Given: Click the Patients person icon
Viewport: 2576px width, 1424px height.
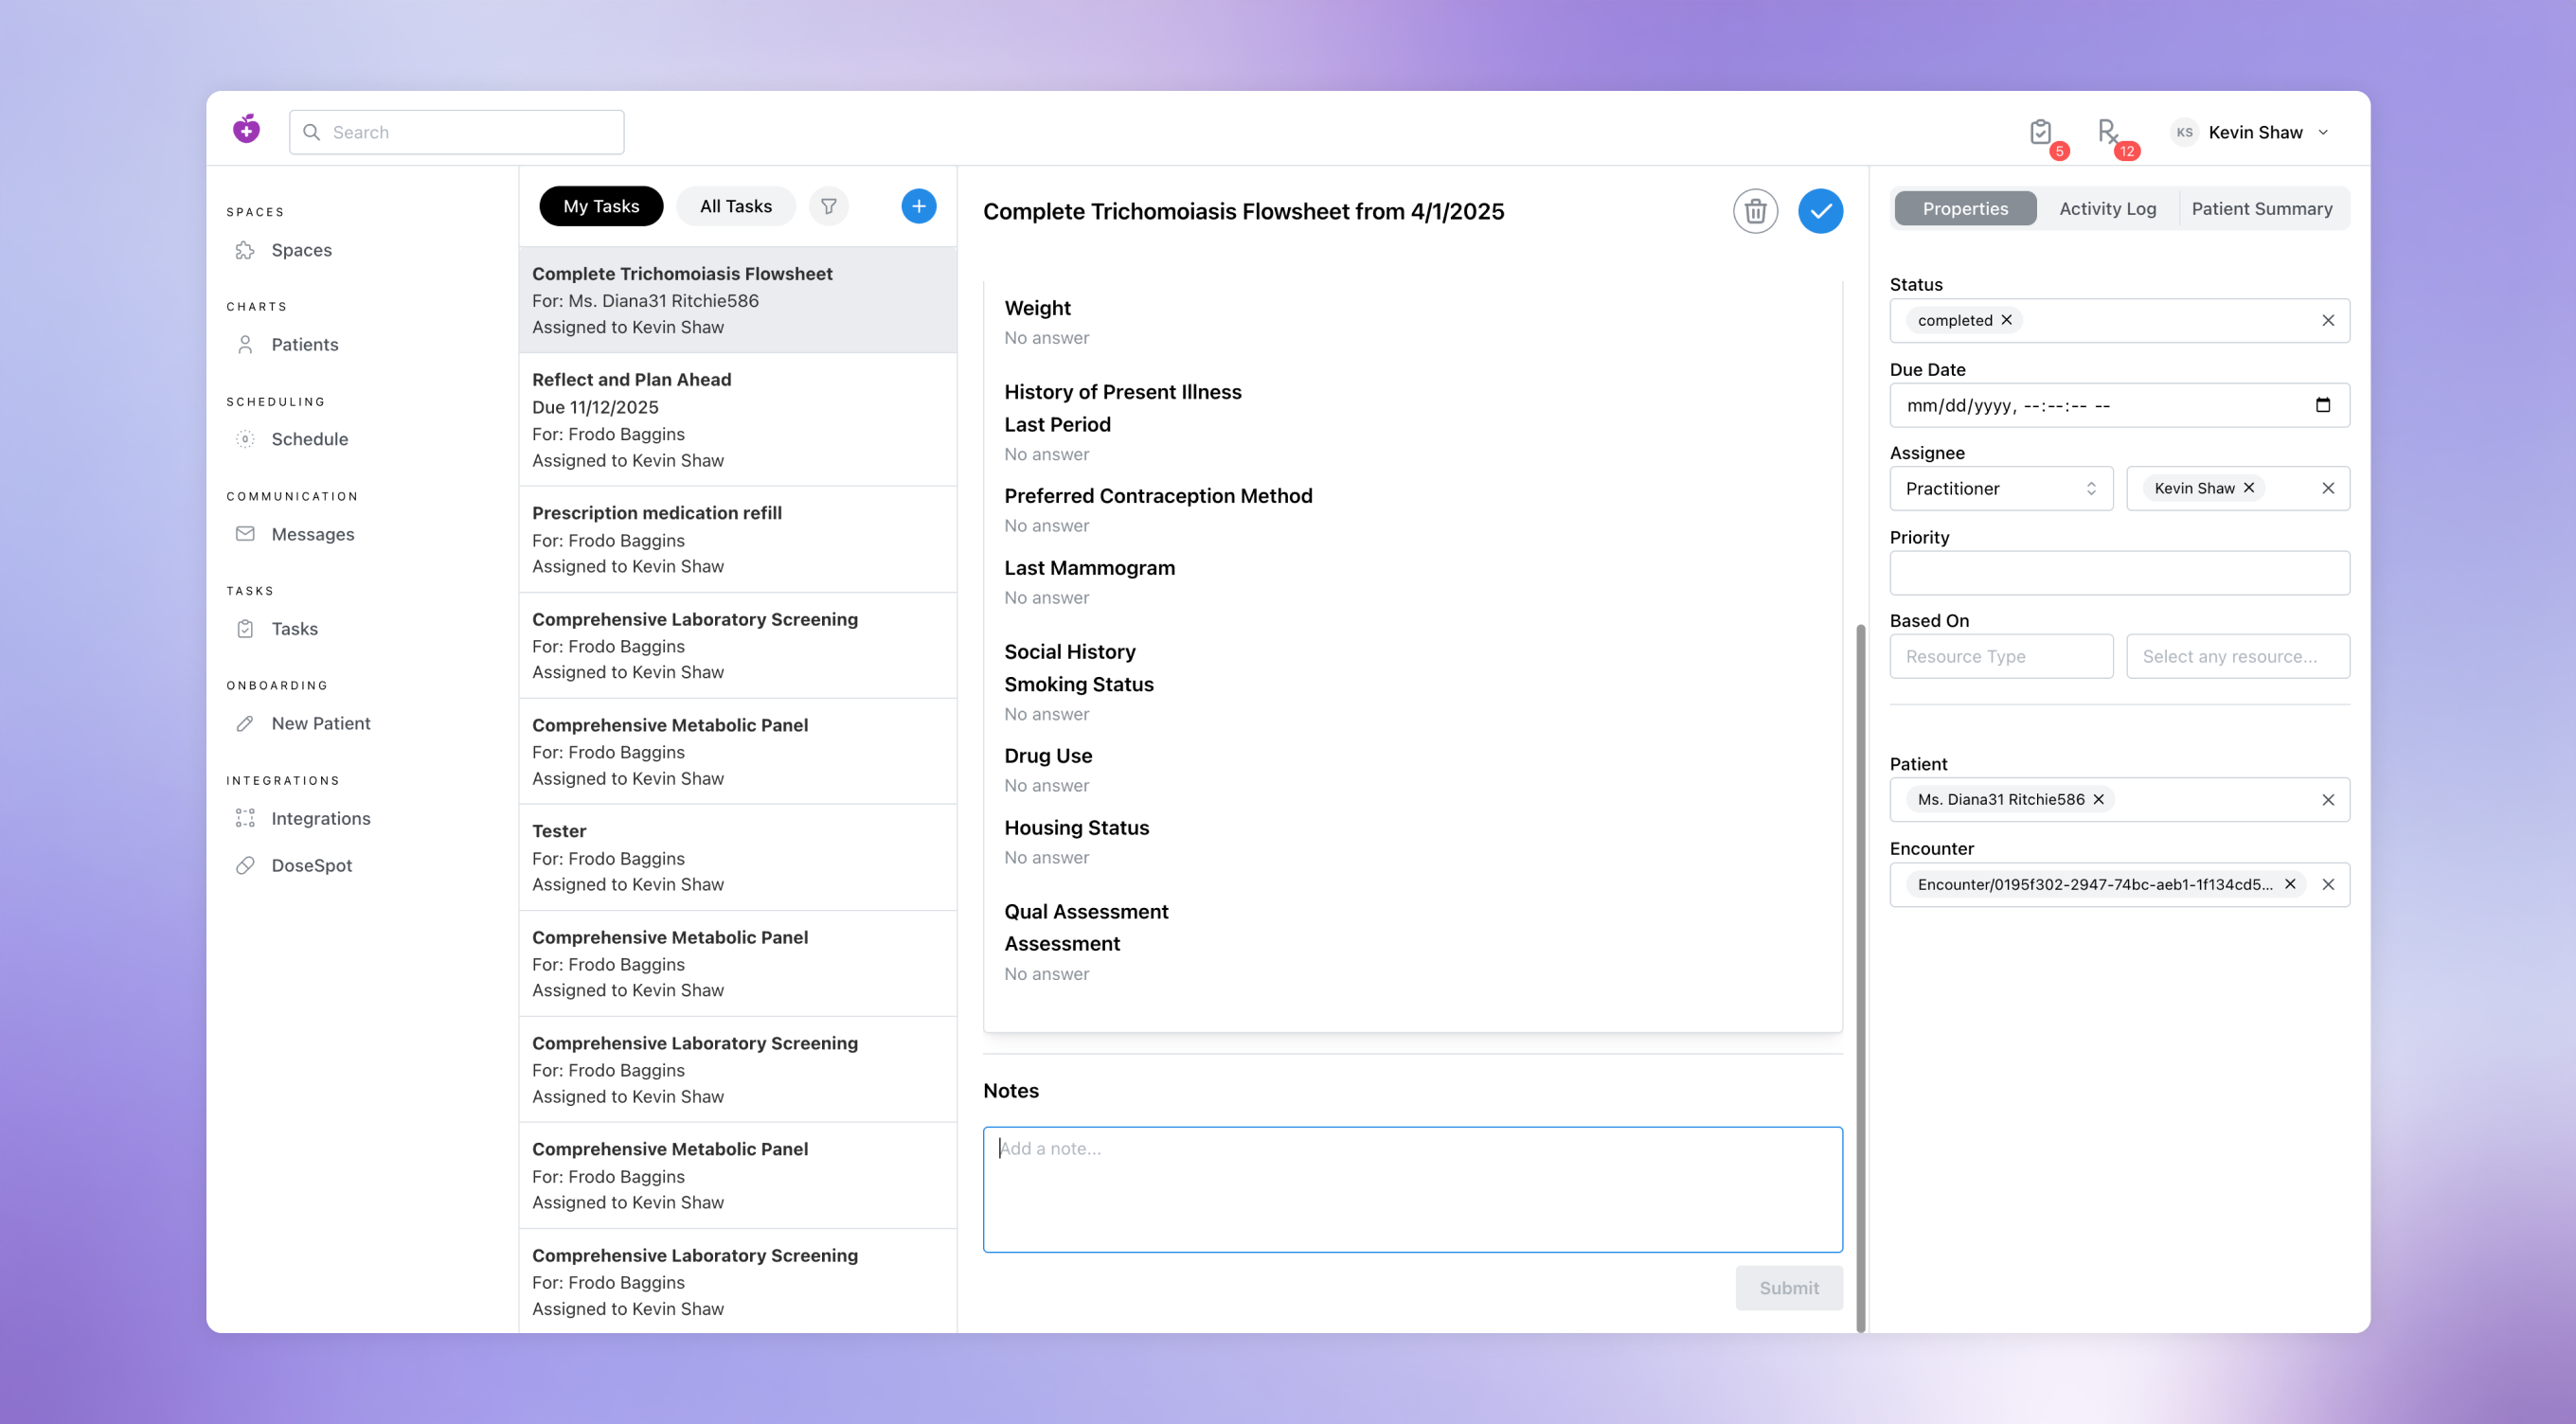Looking at the screenshot, I should pos(245,345).
